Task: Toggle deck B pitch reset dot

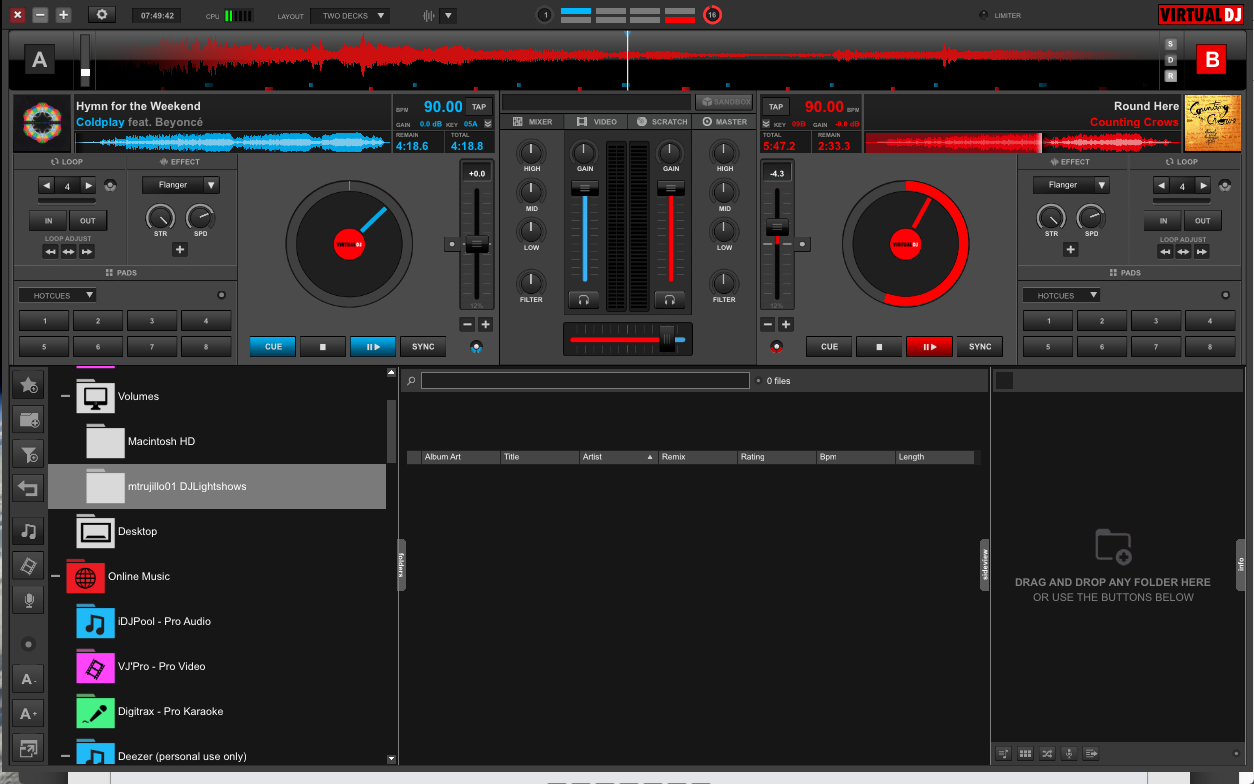Action: click(x=802, y=244)
